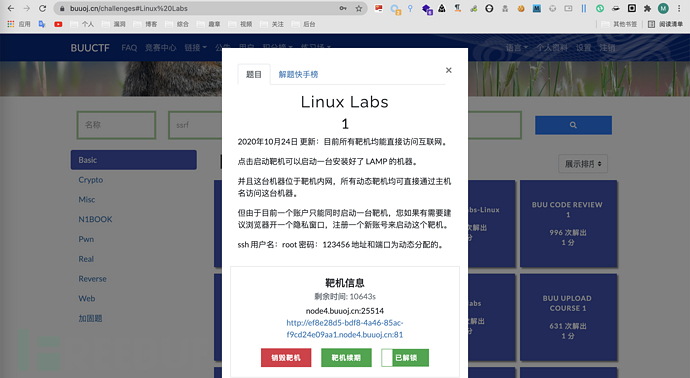The image size is (690, 378).
Task: Reload the page with the refresh icon
Action: [42, 8]
